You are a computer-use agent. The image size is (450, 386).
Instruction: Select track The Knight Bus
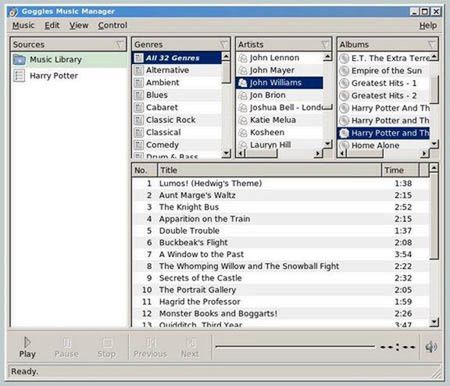click(281, 207)
